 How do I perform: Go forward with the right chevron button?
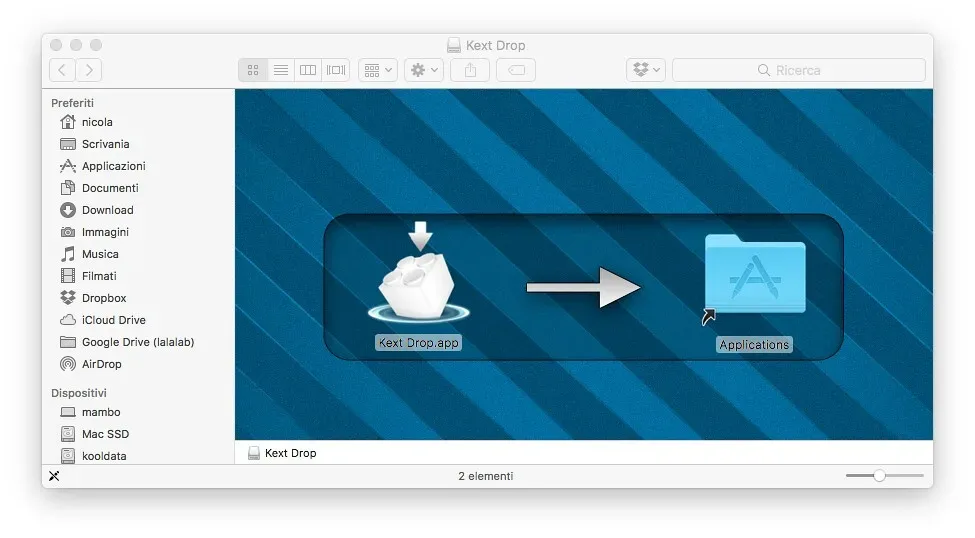[x=89, y=70]
